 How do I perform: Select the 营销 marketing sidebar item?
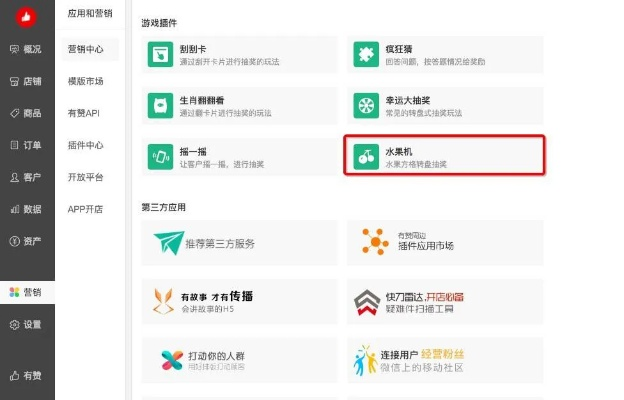click(27, 293)
